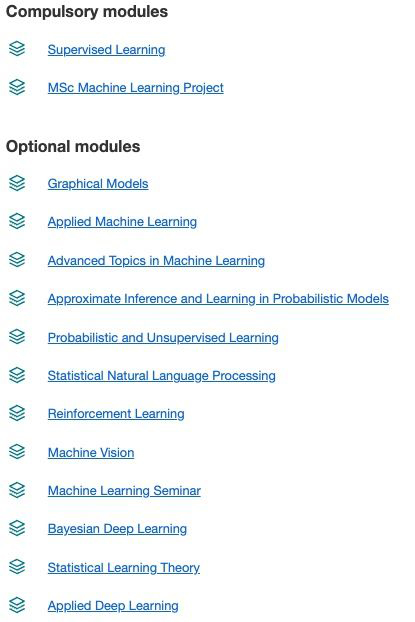This screenshot has height=622, width=415.
Task: Open the Applied Deep Learning module
Action: pos(113,606)
